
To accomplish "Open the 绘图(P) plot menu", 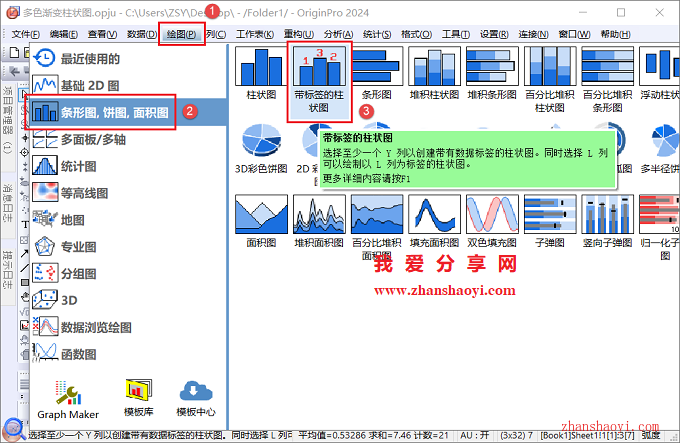I will point(181,34).
